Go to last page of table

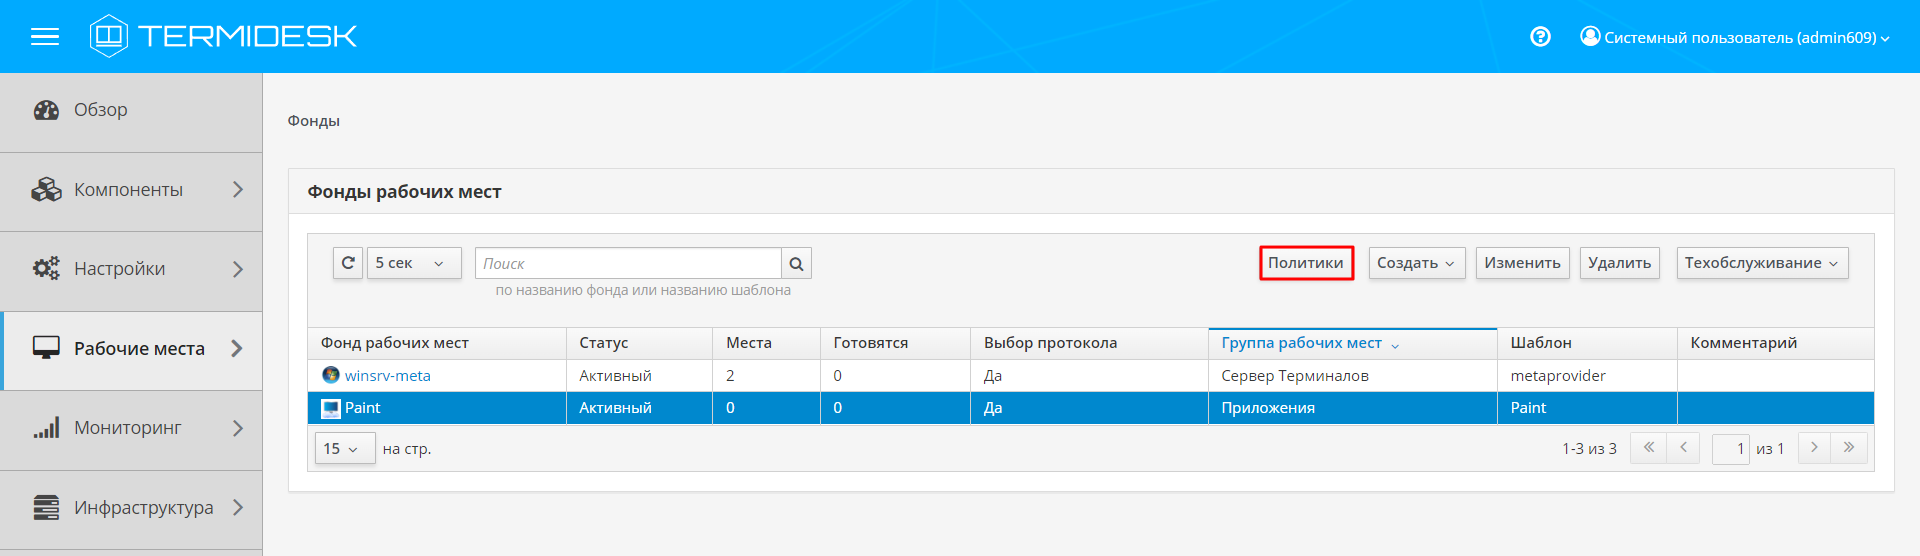click(1849, 448)
